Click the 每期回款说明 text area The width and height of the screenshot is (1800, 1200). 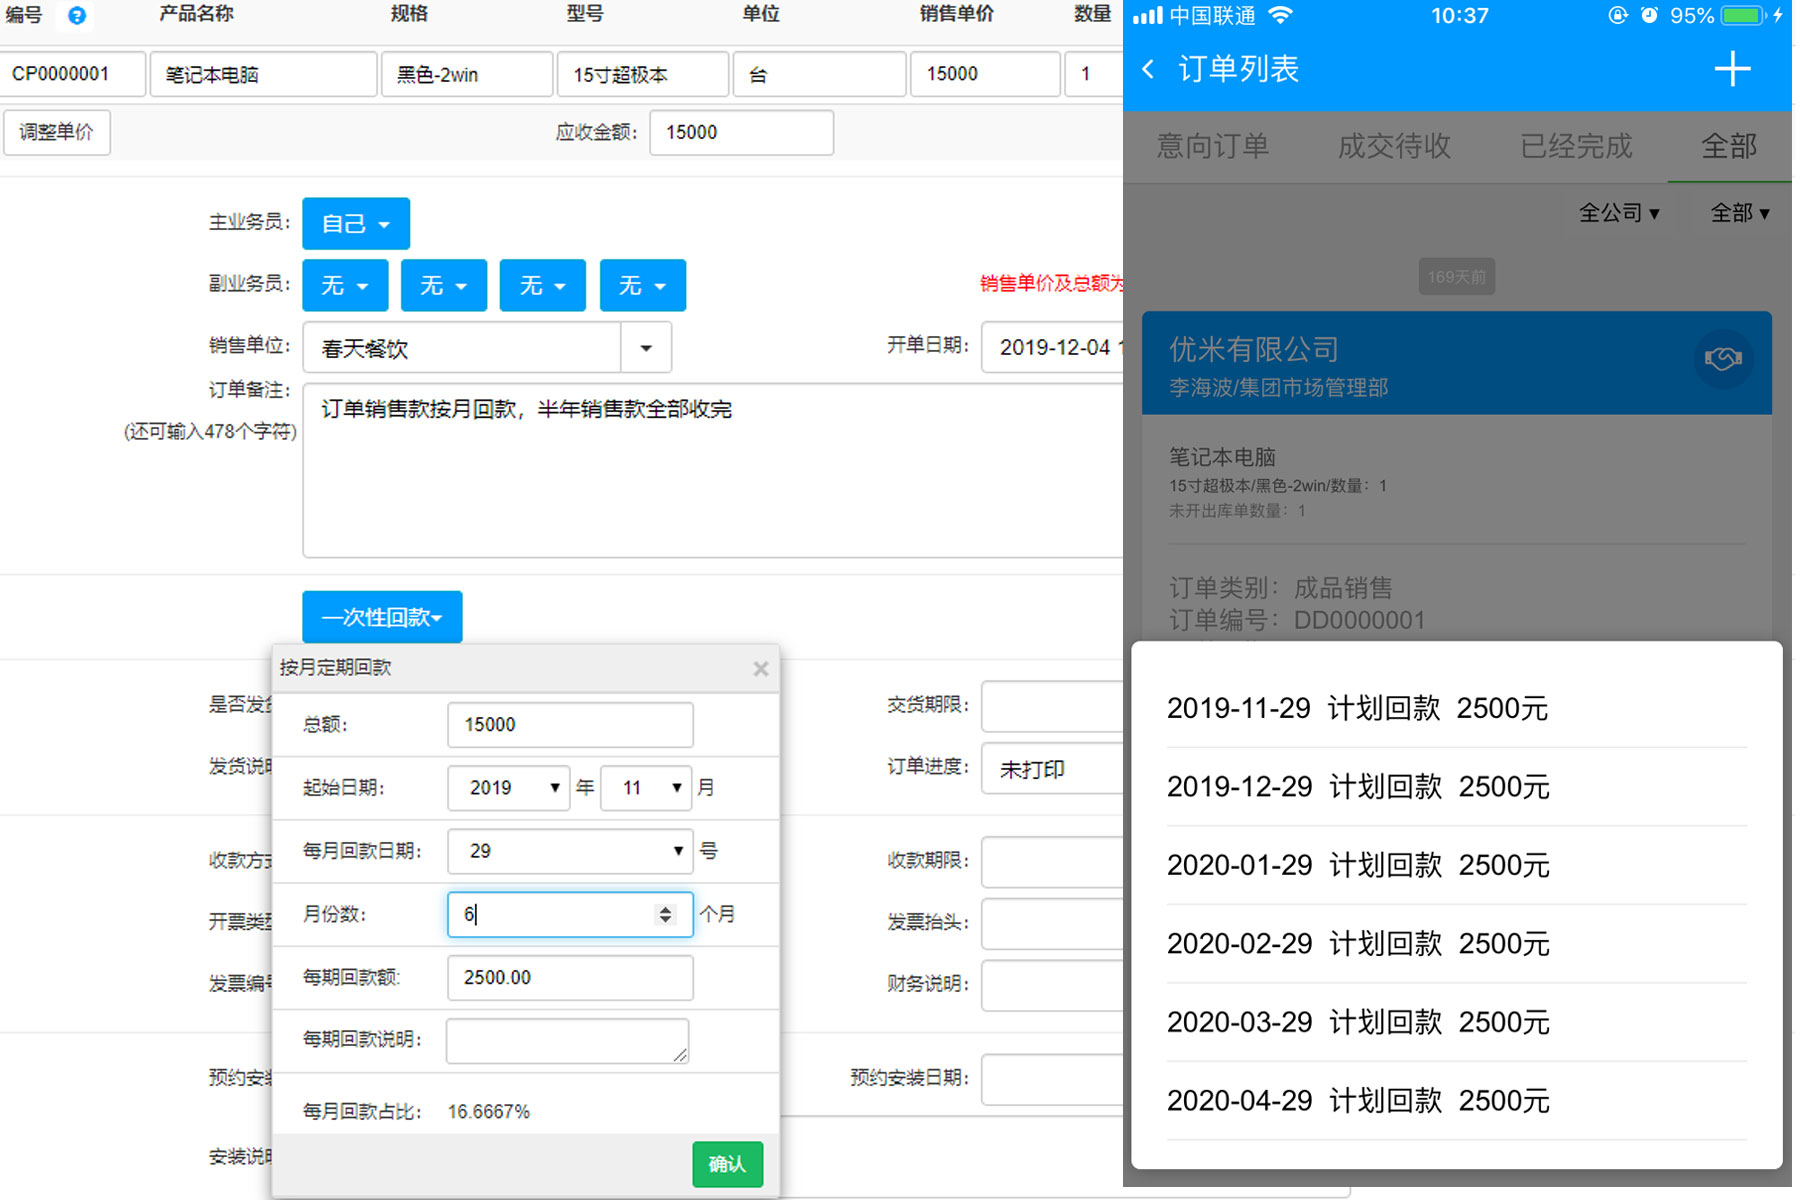pos(567,1041)
